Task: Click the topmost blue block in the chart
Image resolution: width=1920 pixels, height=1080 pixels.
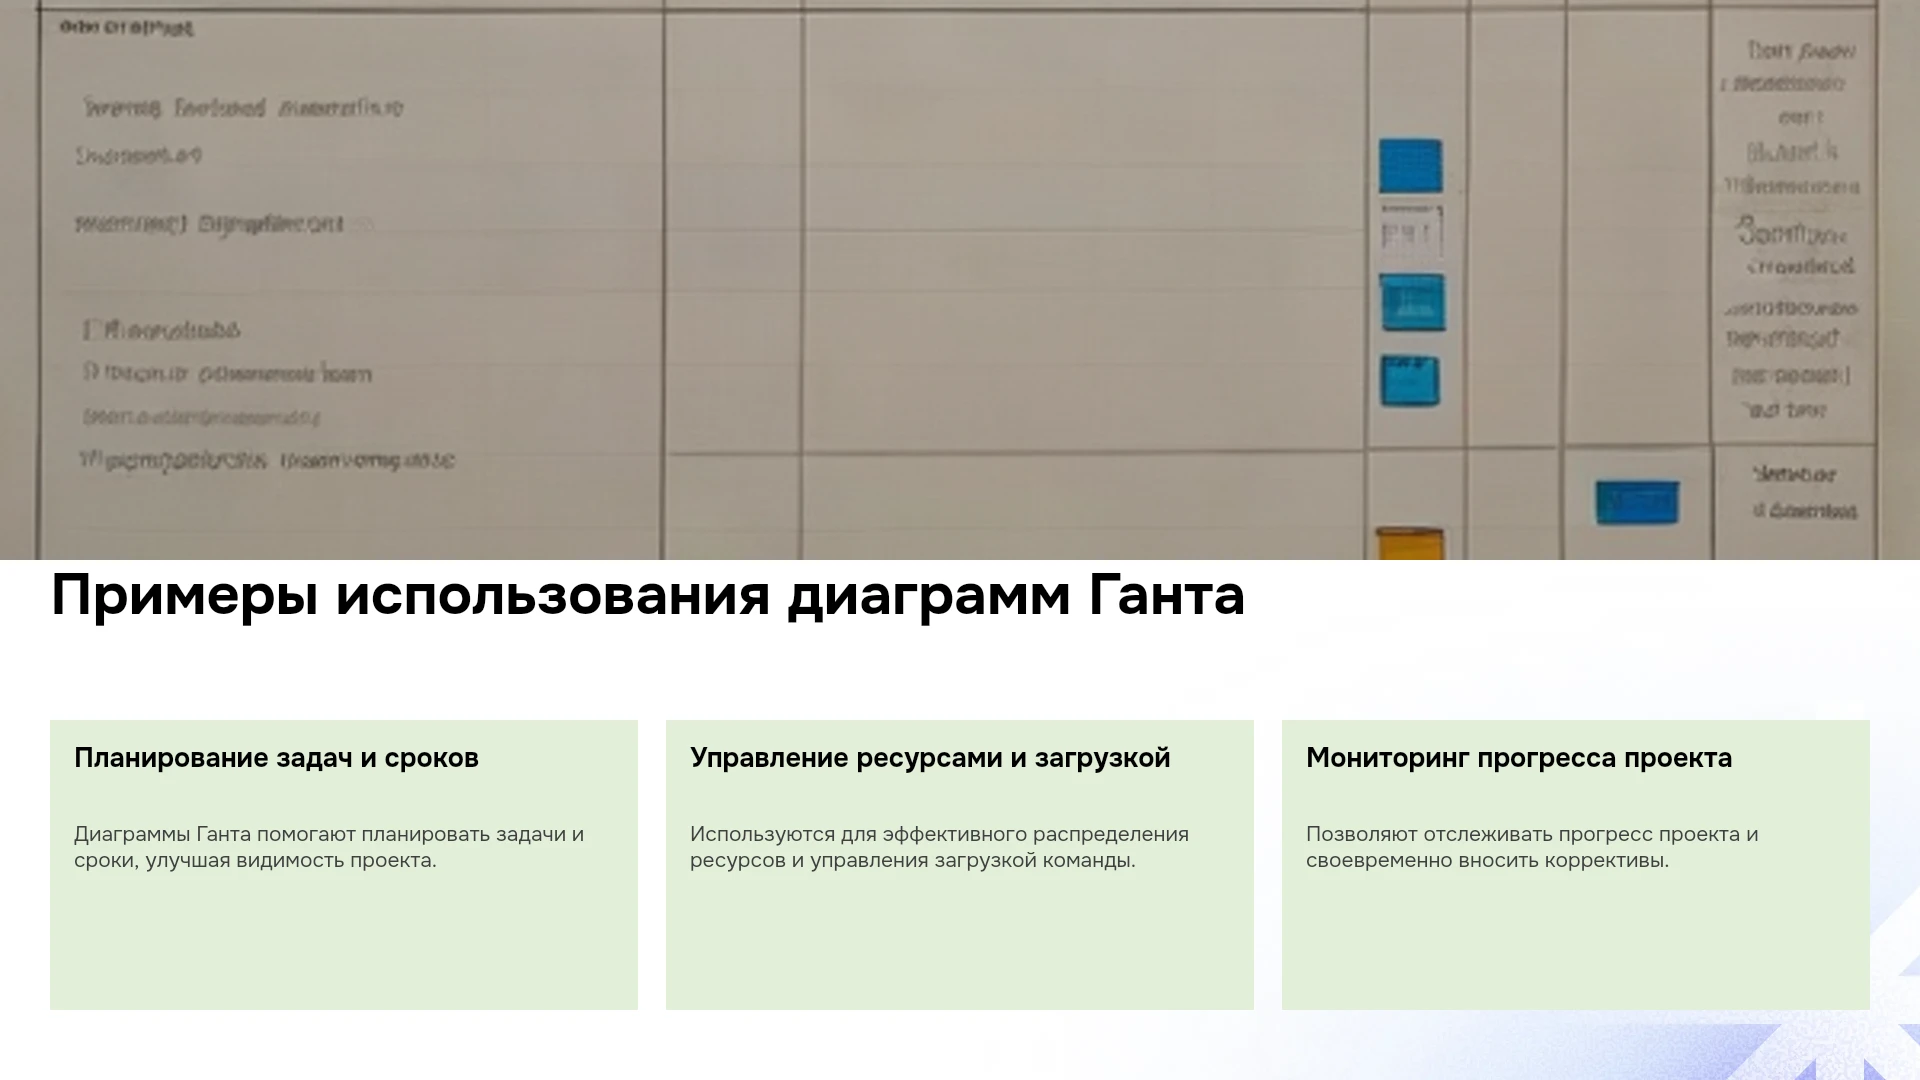Action: (x=1411, y=166)
